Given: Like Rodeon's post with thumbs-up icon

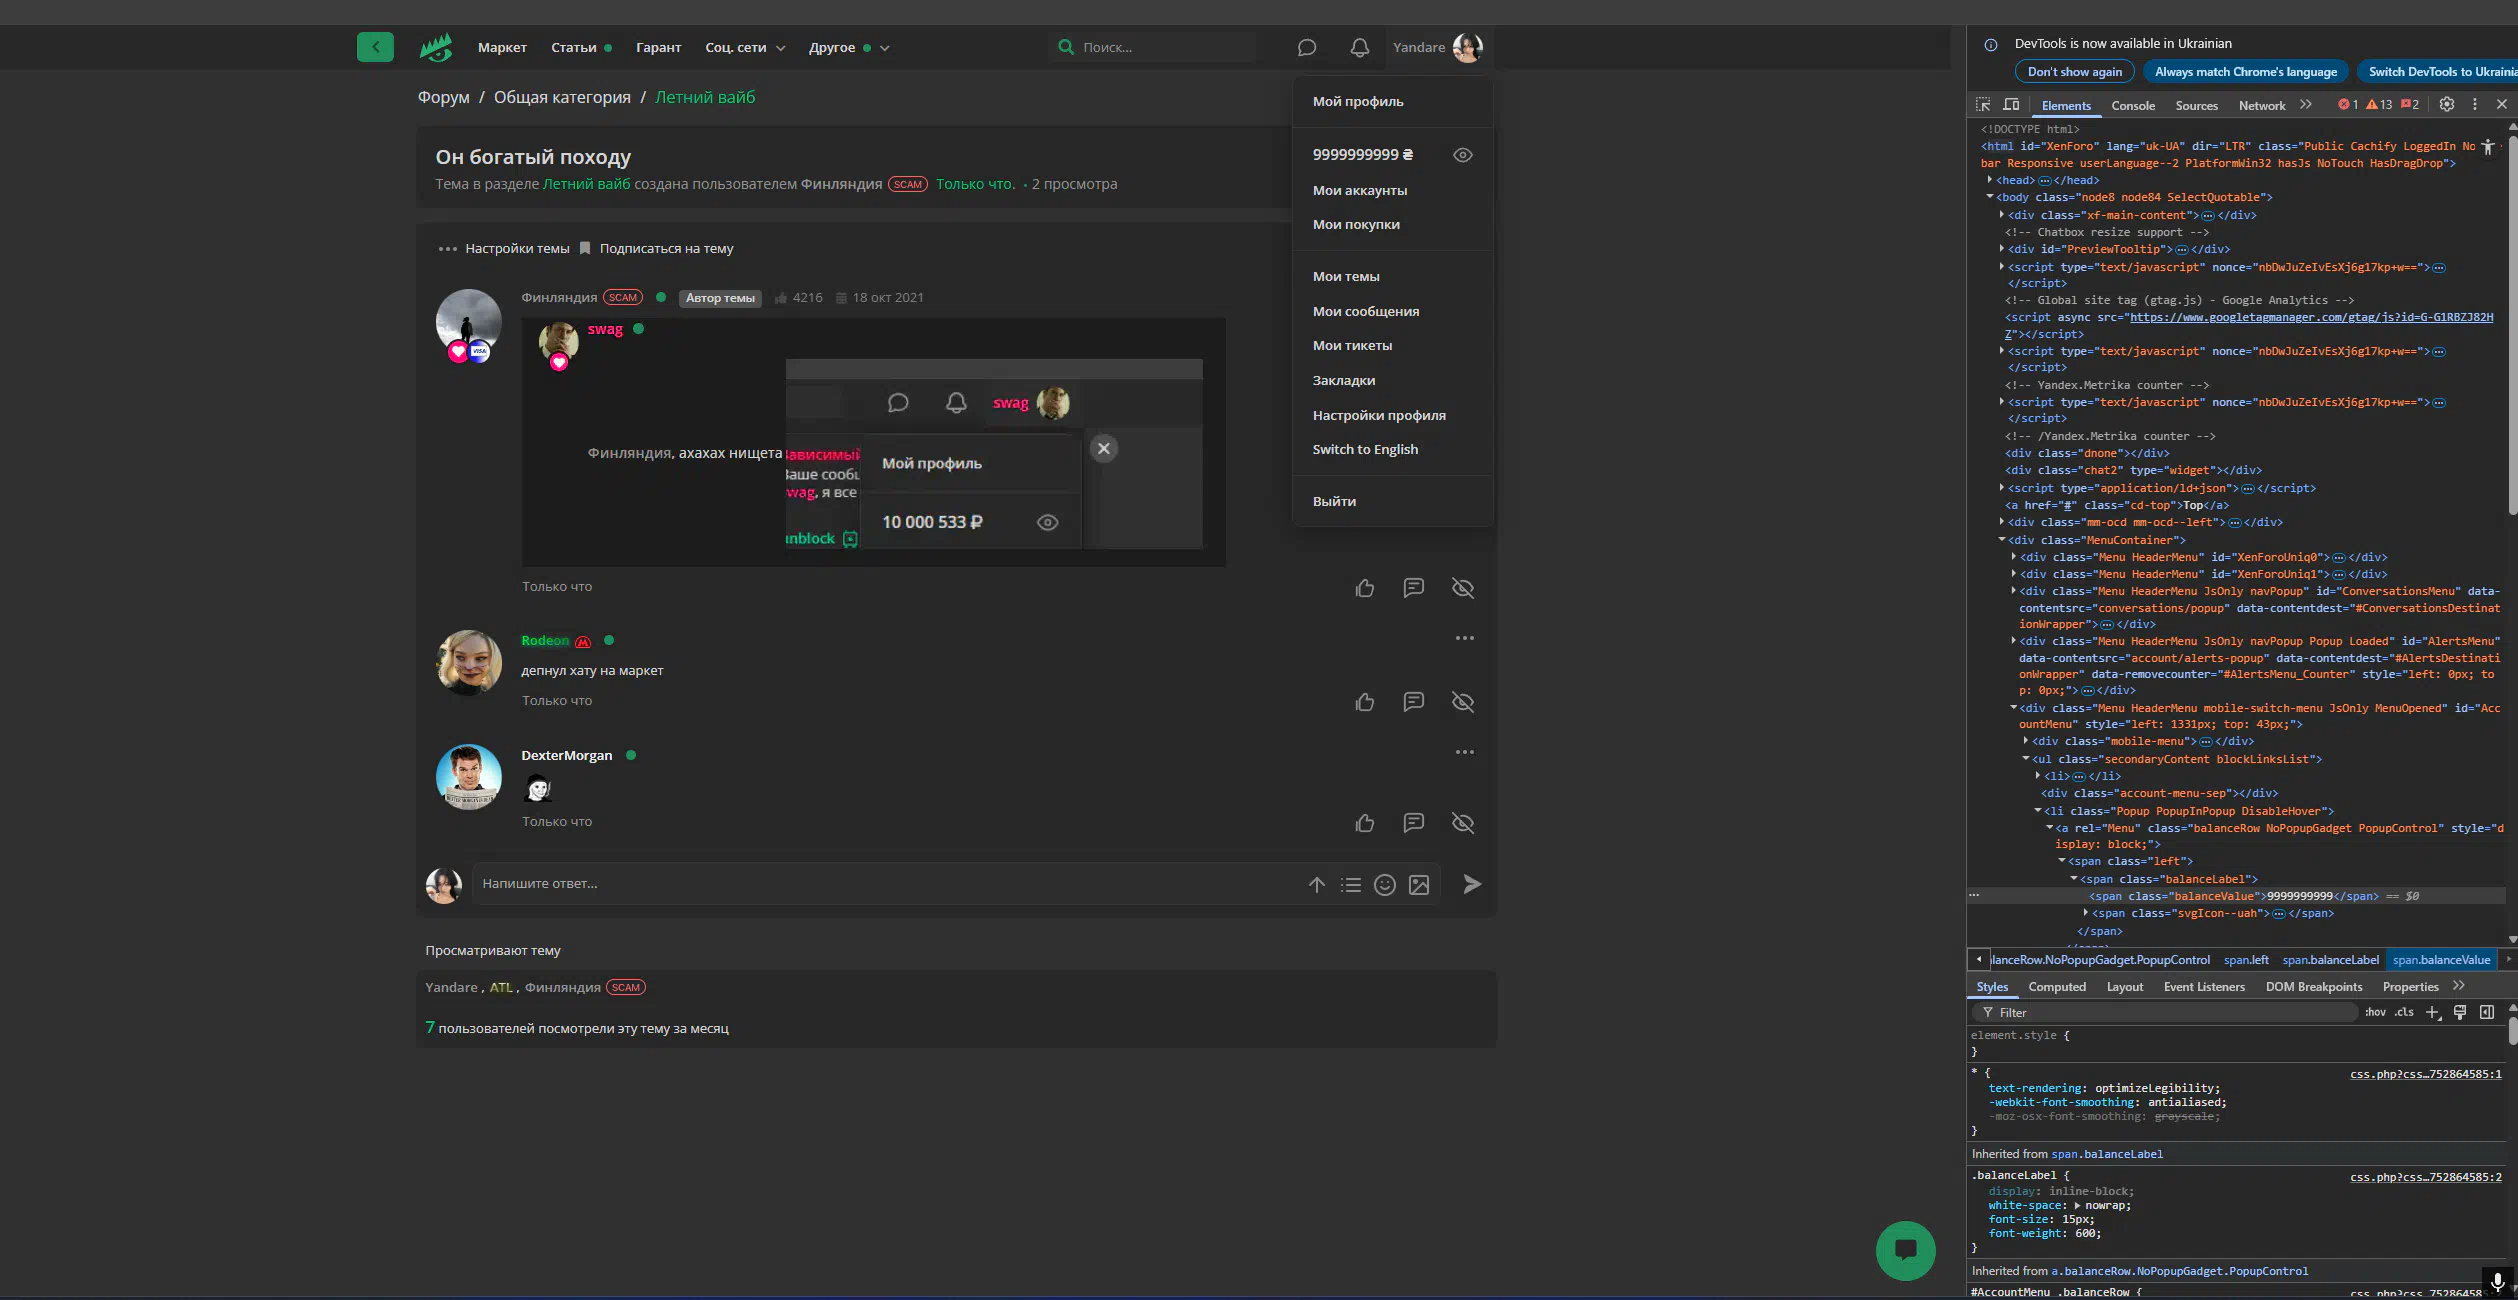Looking at the screenshot, I should tap(1365, 702).
